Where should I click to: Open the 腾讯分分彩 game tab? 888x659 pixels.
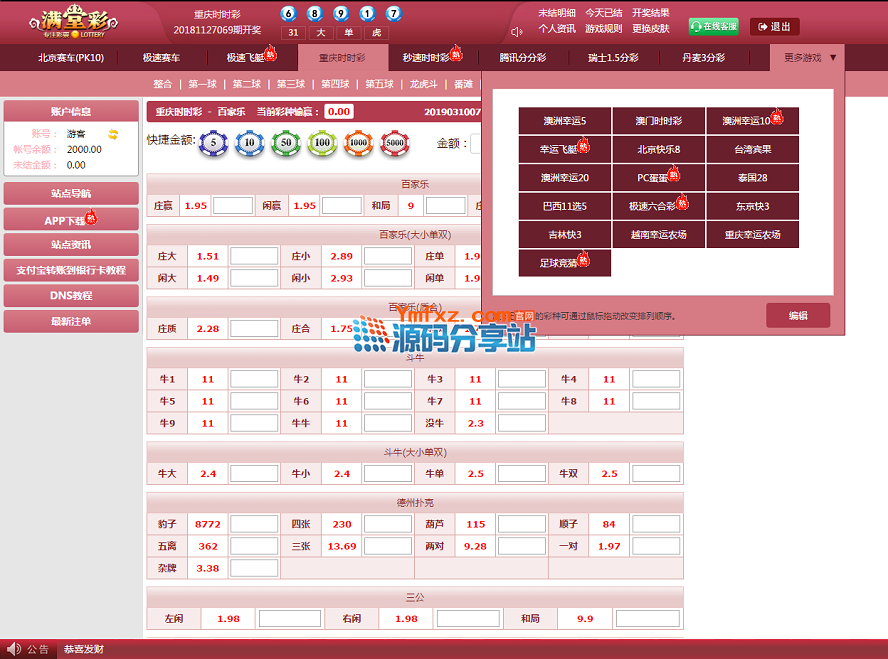(x=523, y=58)
